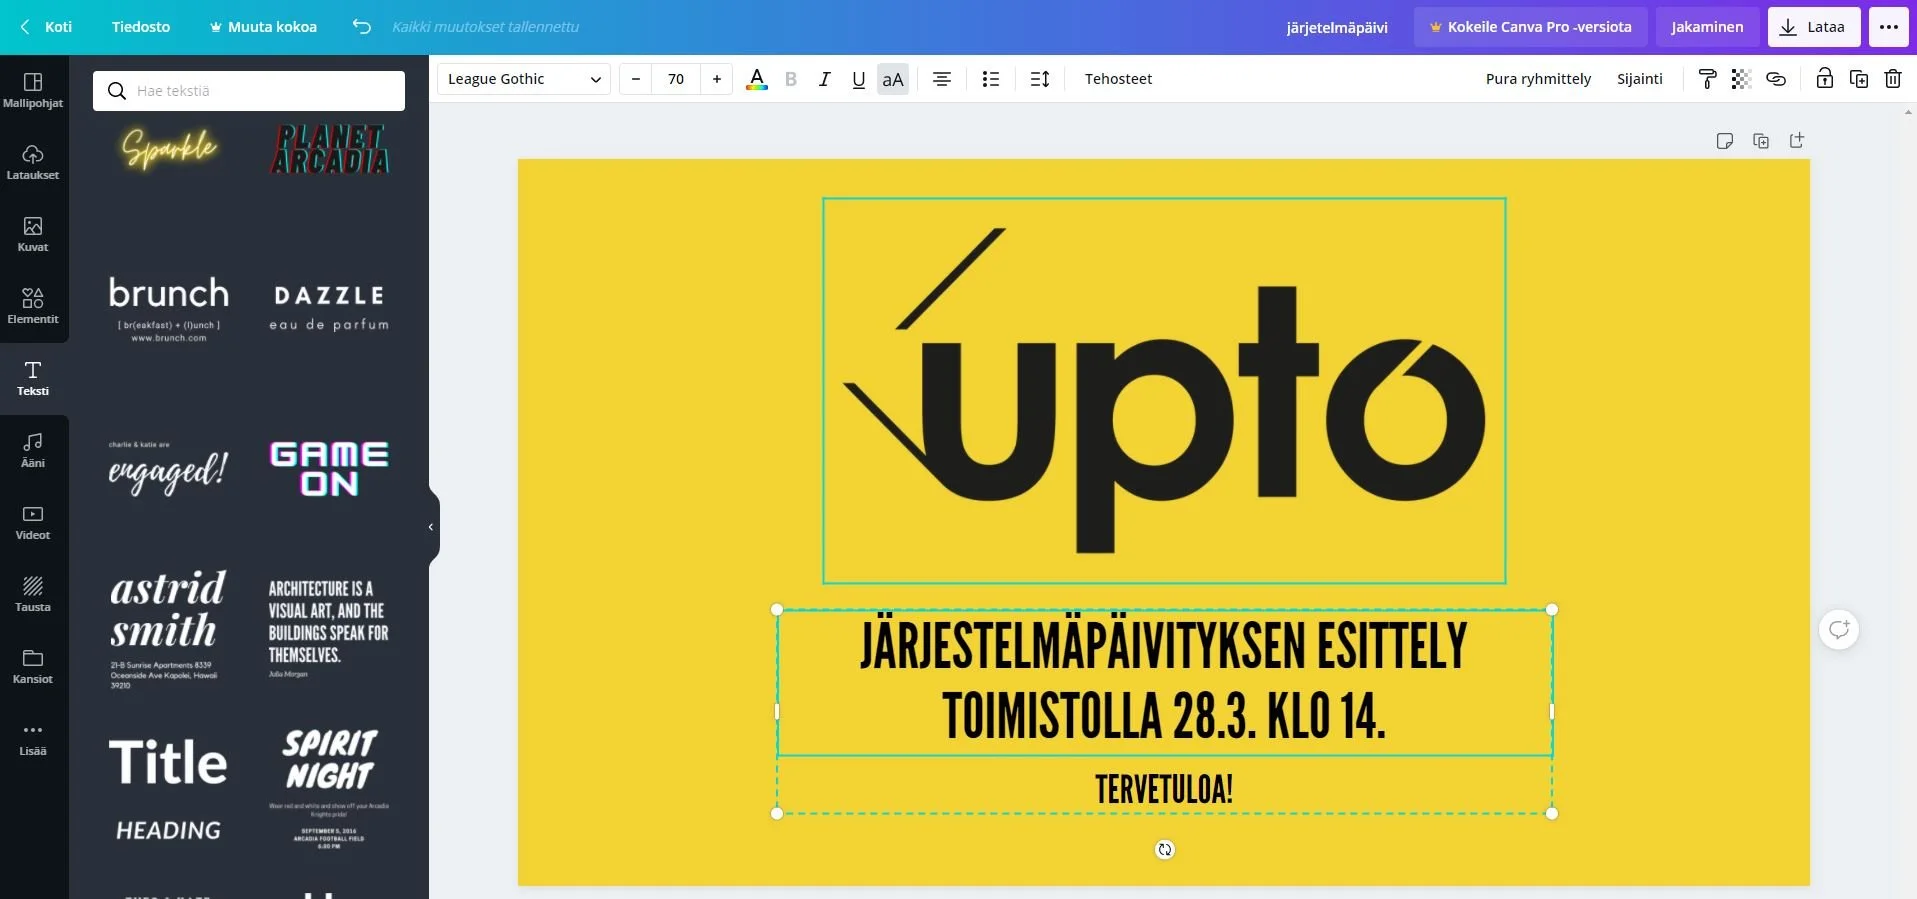
Task: Click the Lataa download button
Action: coord(1814,27)
